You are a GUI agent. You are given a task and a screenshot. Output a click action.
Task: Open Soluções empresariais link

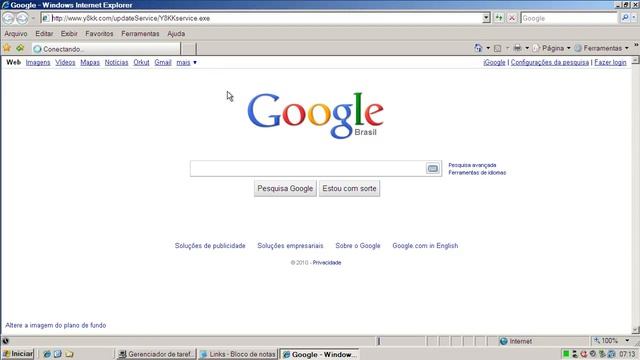(290, 246)
